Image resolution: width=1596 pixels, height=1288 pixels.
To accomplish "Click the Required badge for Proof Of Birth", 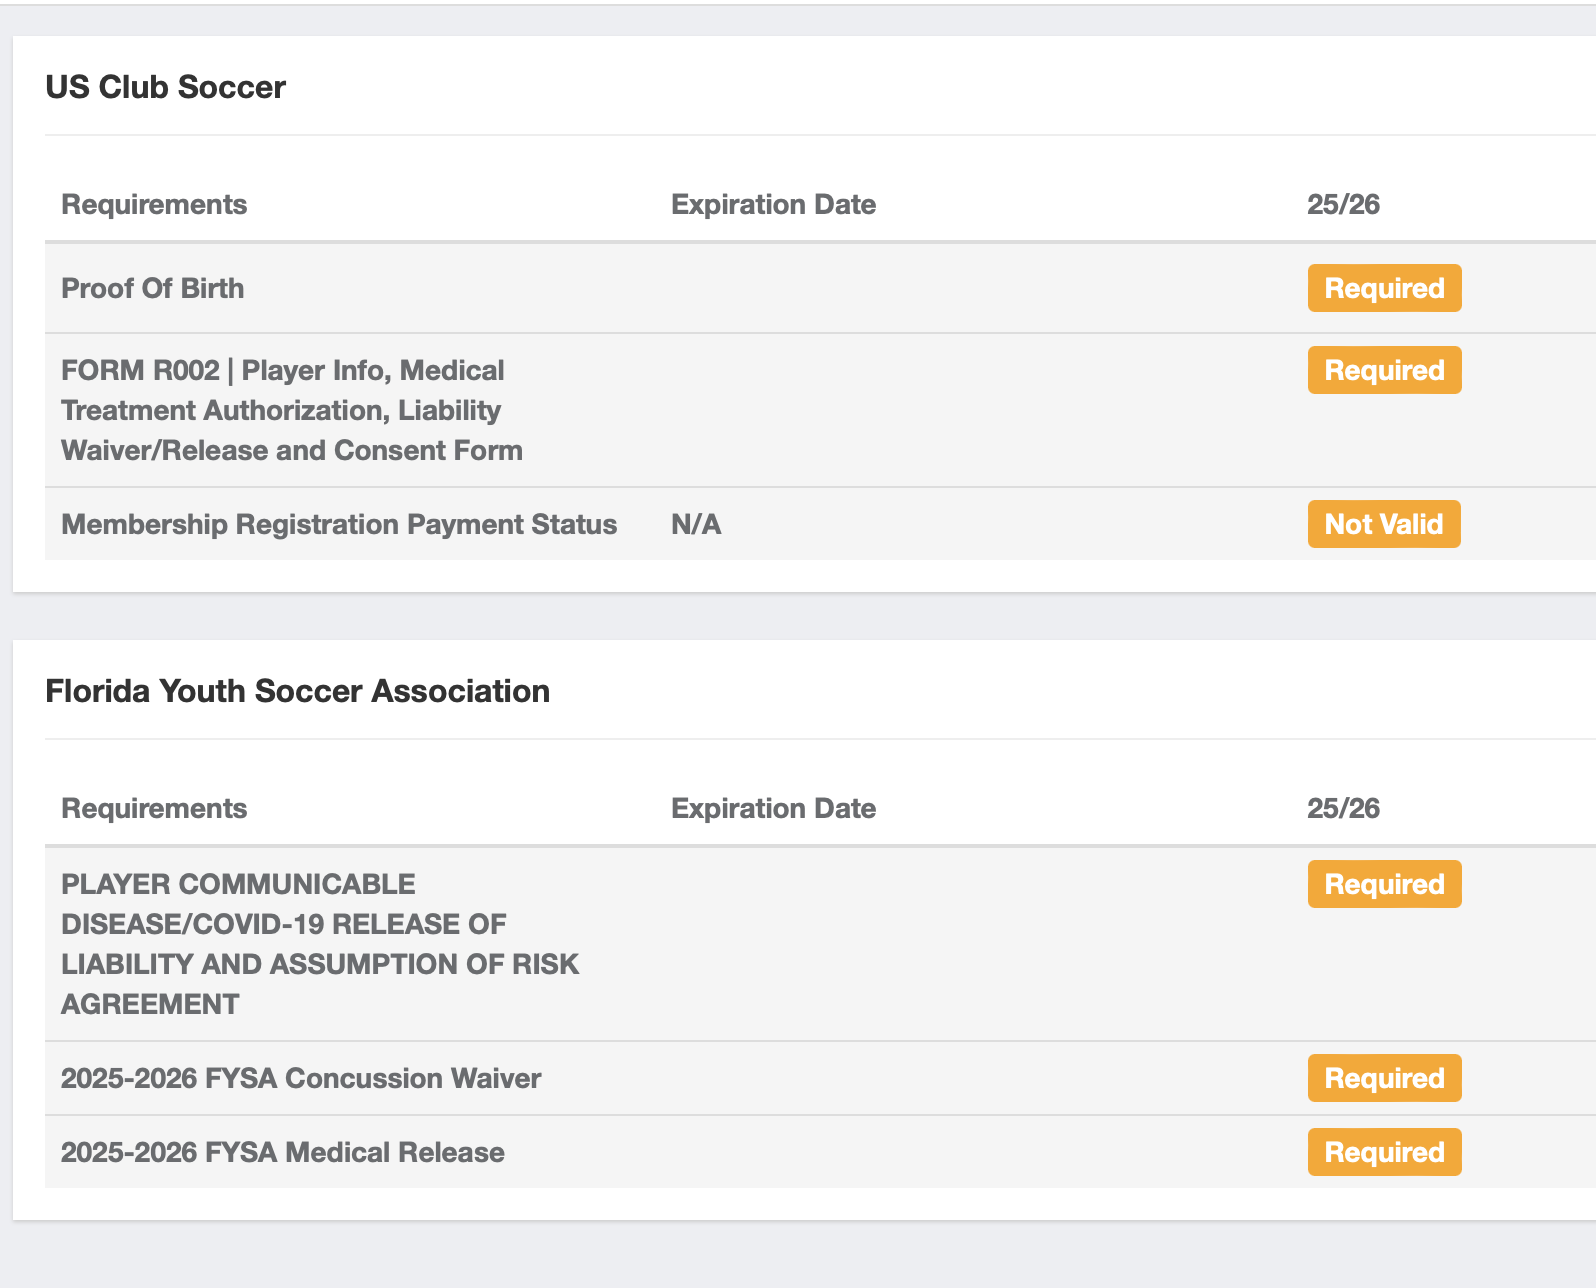I will tap(1384, 288).
